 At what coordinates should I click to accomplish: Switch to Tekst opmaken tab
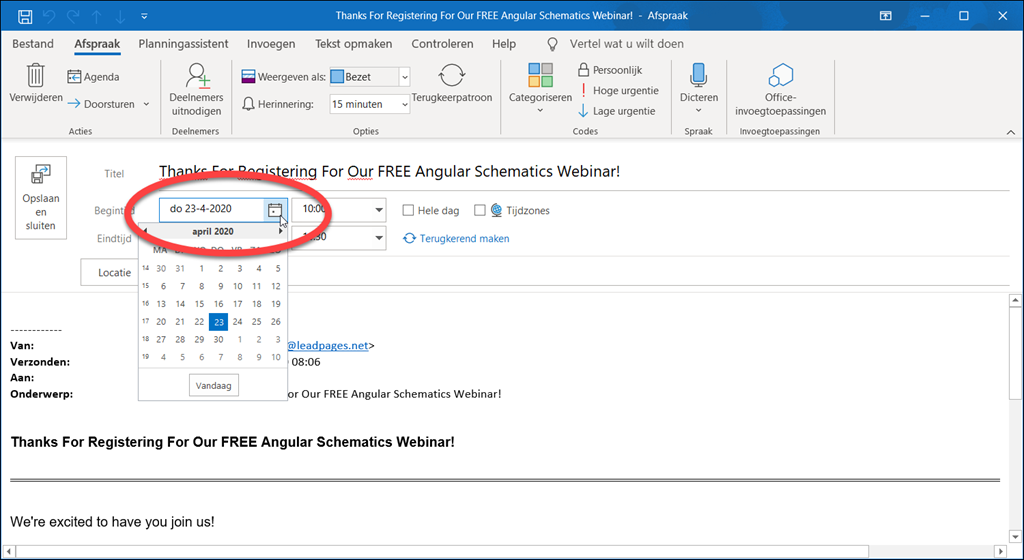(354, 44)
